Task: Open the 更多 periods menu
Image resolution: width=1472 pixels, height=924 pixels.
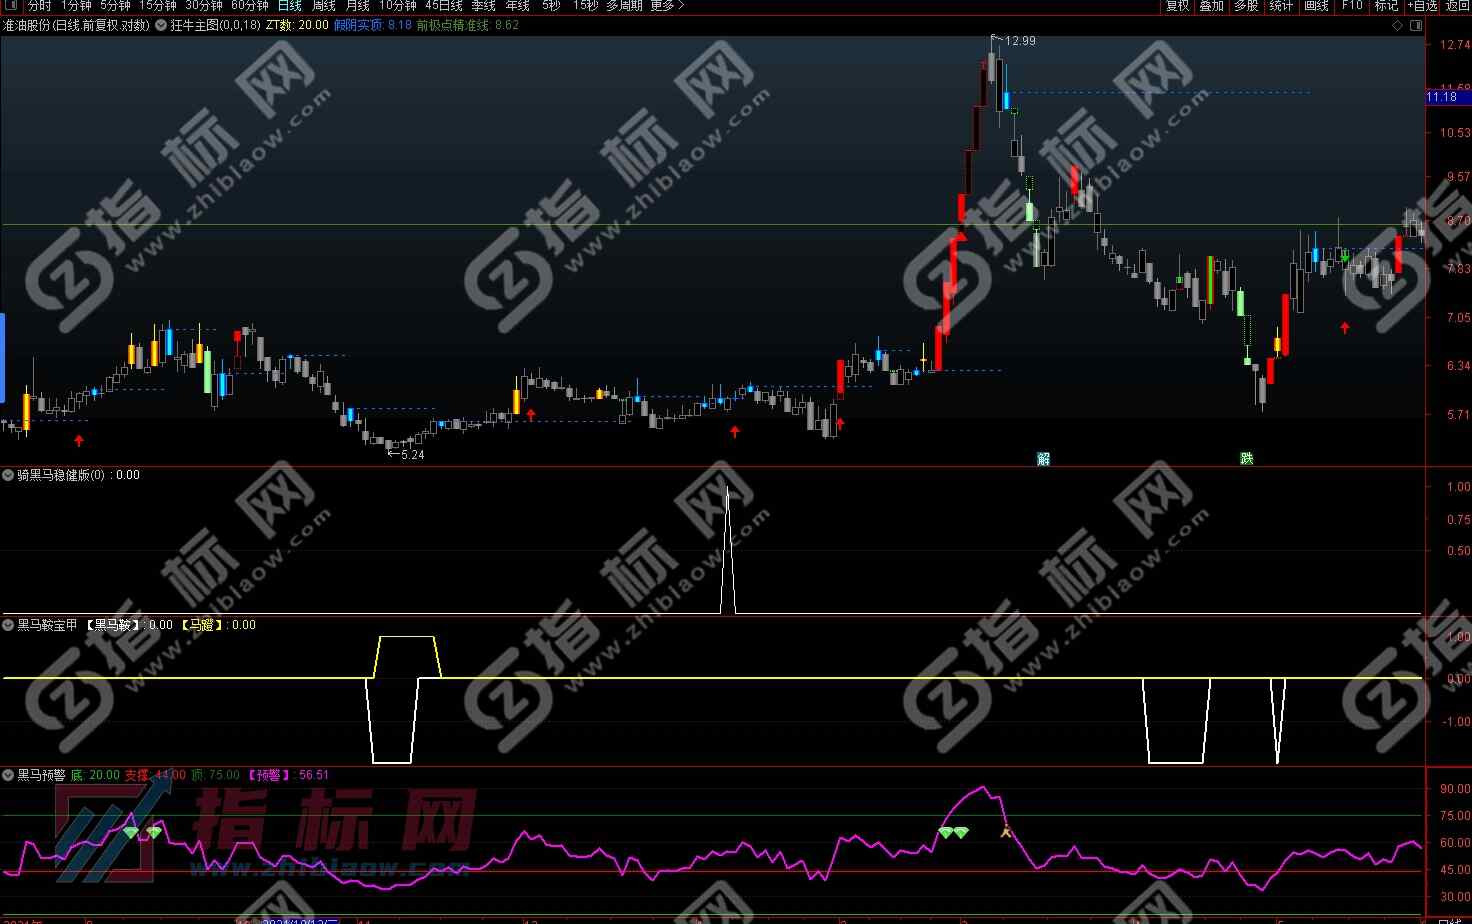Action: (666, 6)
